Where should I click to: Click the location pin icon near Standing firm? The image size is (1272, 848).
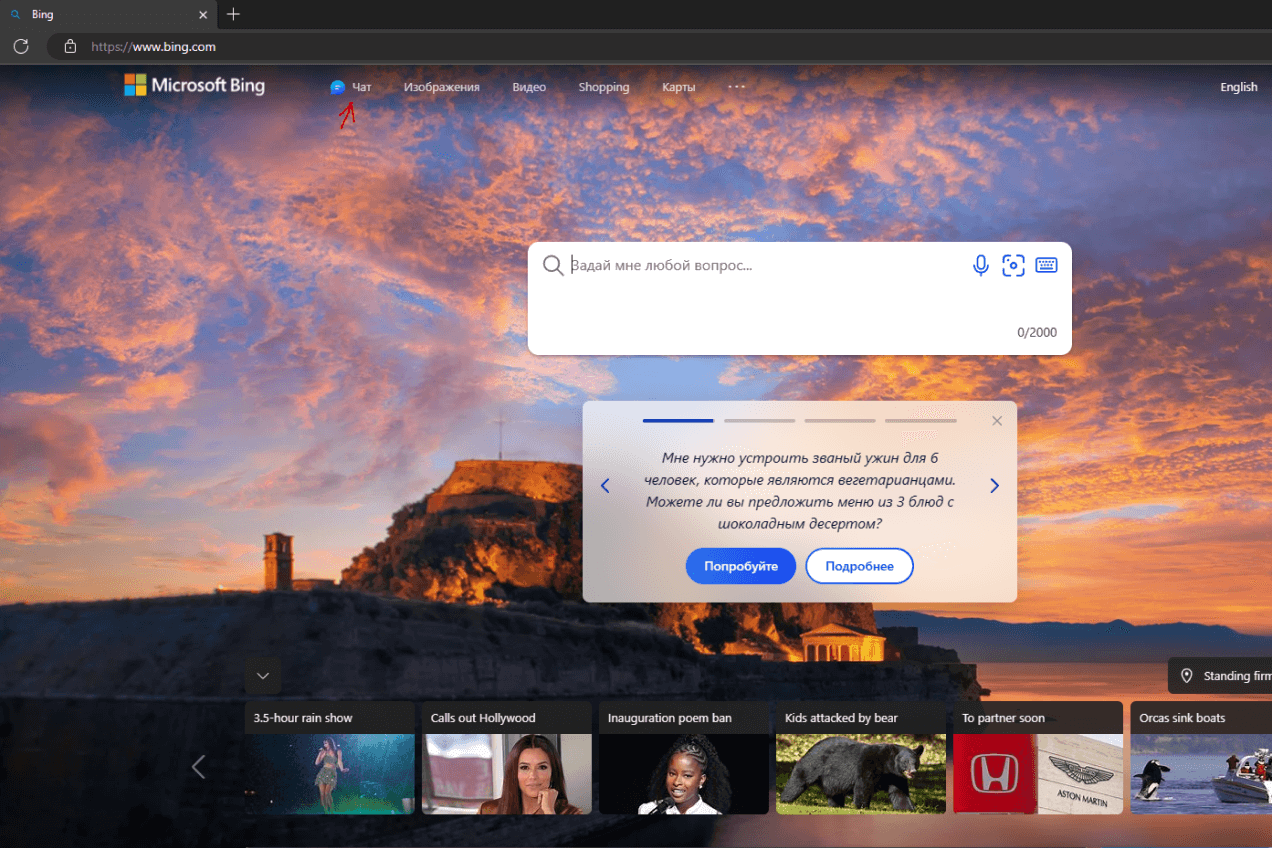pyautogui.click(x=1187, y=676)
